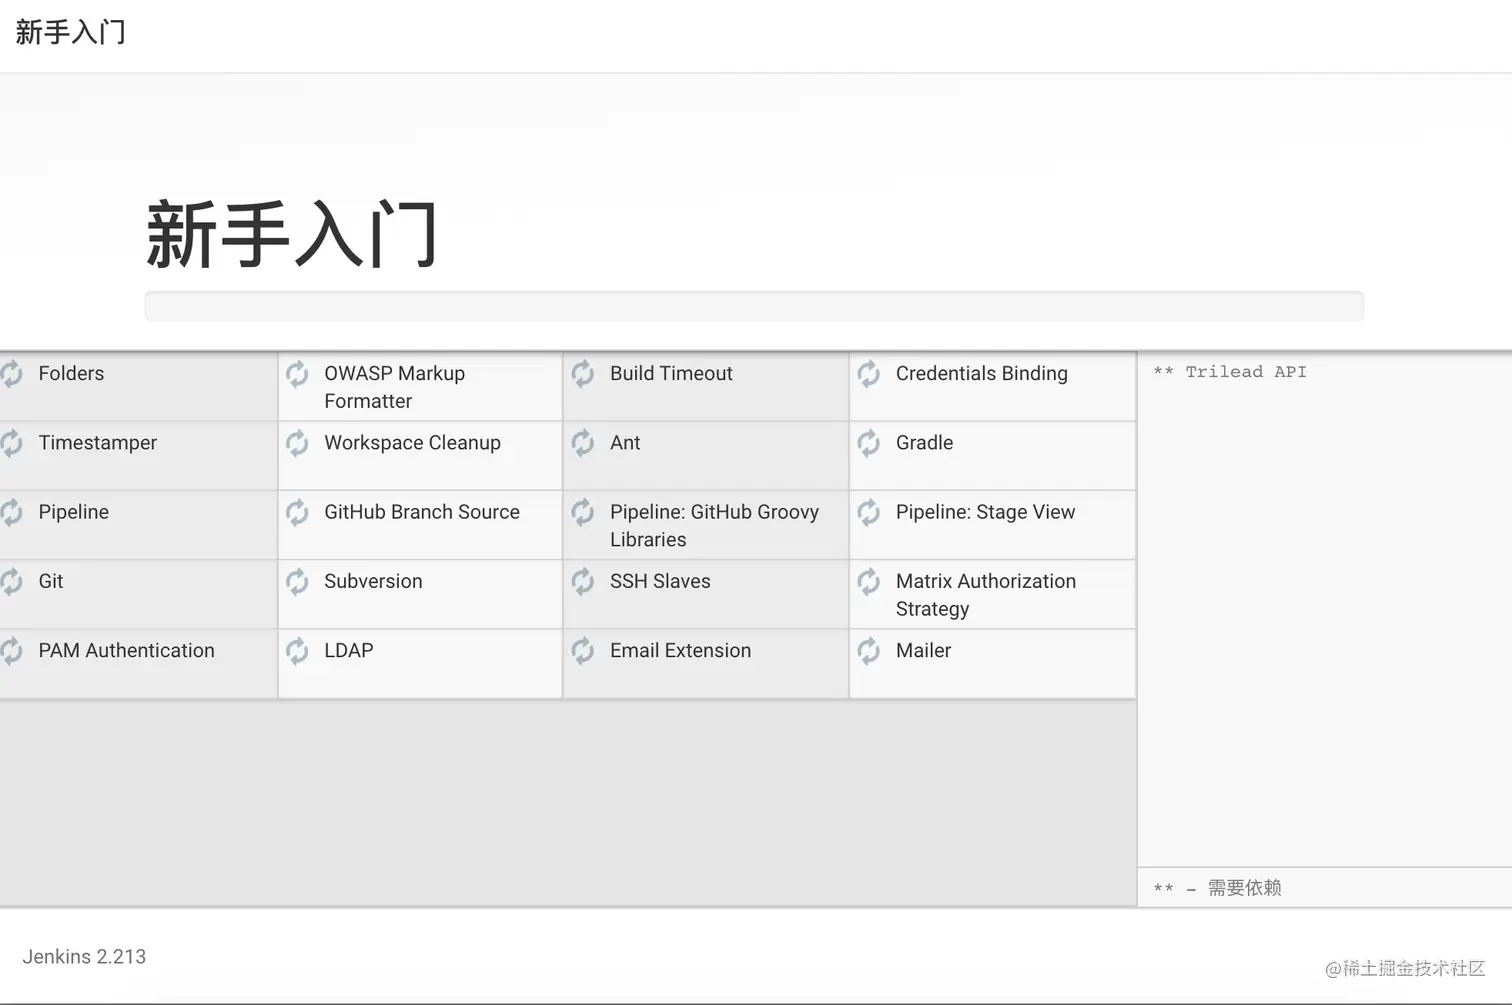The width and height of the screenshot is (1512, 1005).
Task: Click the Gradle plugin spinner icon
Action: coord(868,443)
